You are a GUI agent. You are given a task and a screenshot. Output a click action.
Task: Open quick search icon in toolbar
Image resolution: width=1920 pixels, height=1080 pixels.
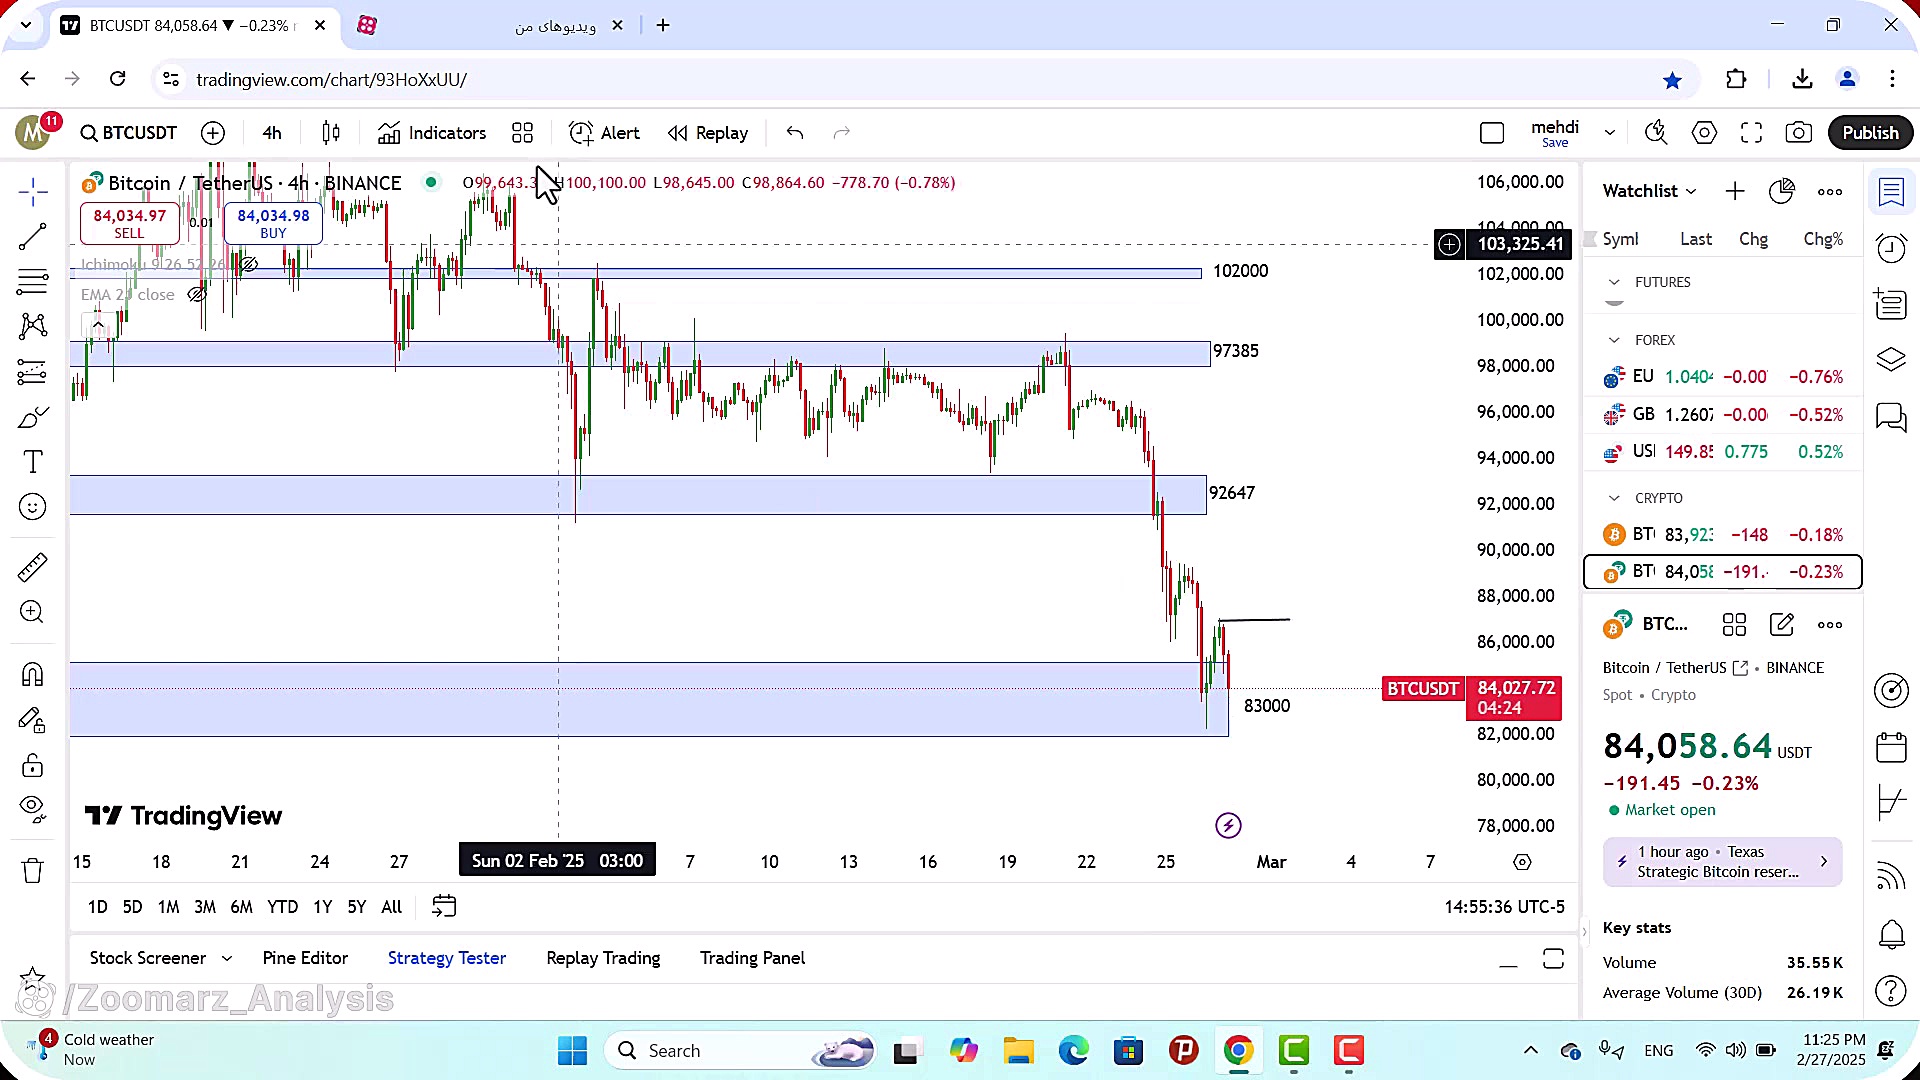(1656, 133)
